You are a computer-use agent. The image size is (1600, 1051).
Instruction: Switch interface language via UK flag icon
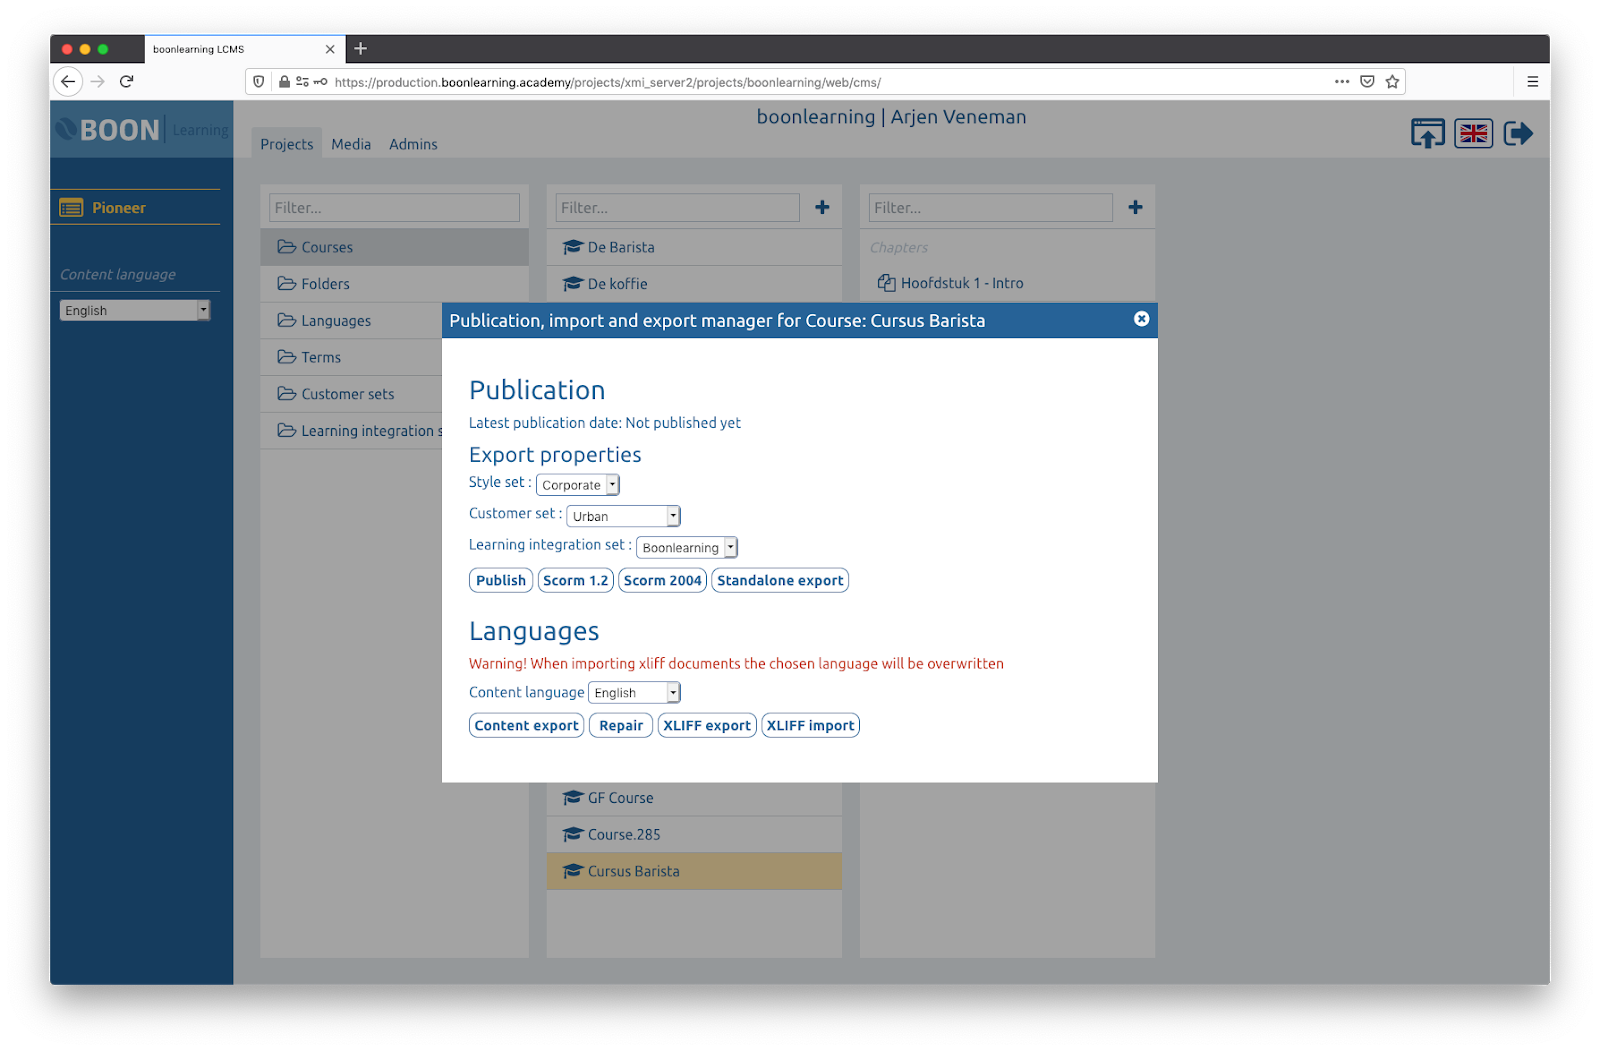pos(1473,132)
